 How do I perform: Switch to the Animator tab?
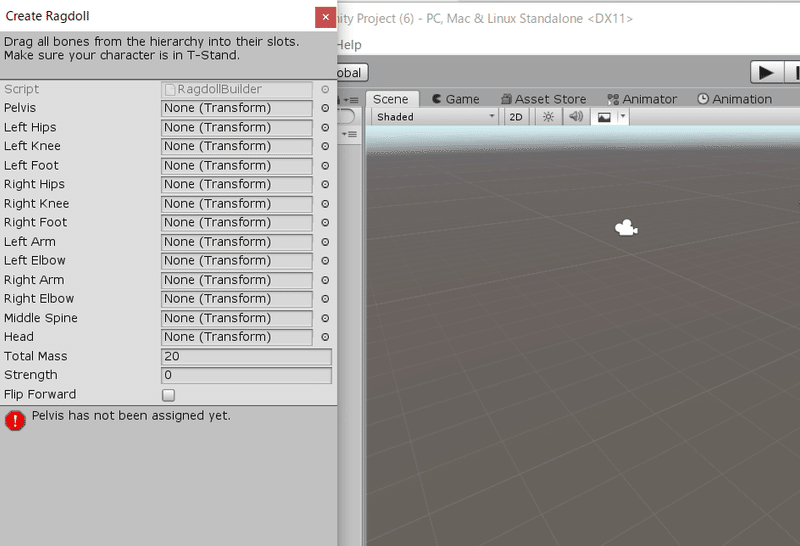pyautogui.click(x=642, y=99)
